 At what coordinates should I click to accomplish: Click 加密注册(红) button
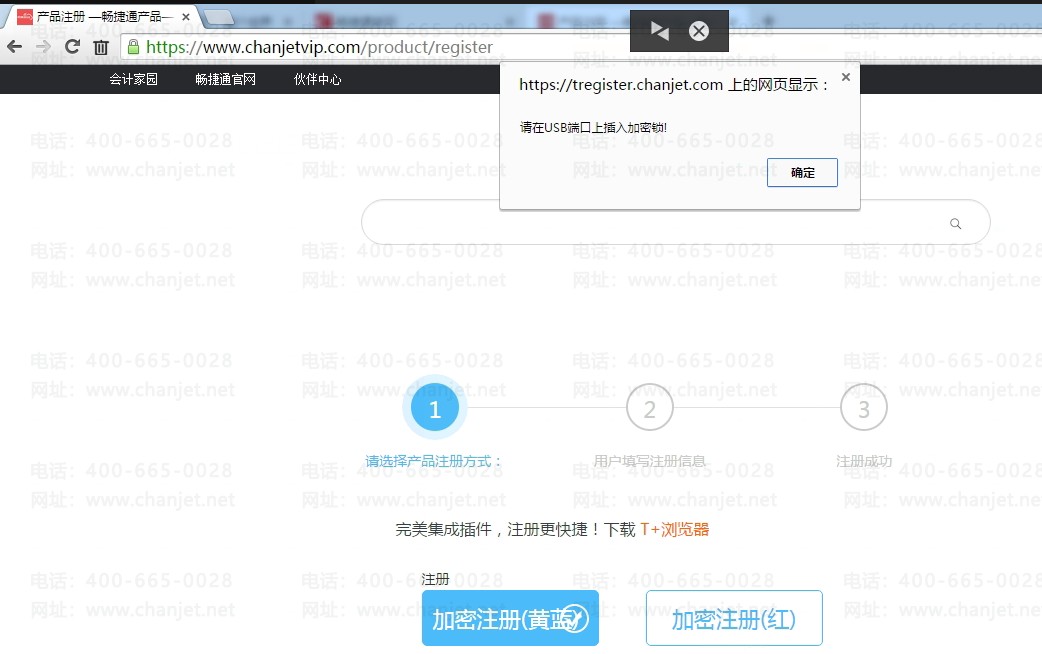(x=734, y=618)
